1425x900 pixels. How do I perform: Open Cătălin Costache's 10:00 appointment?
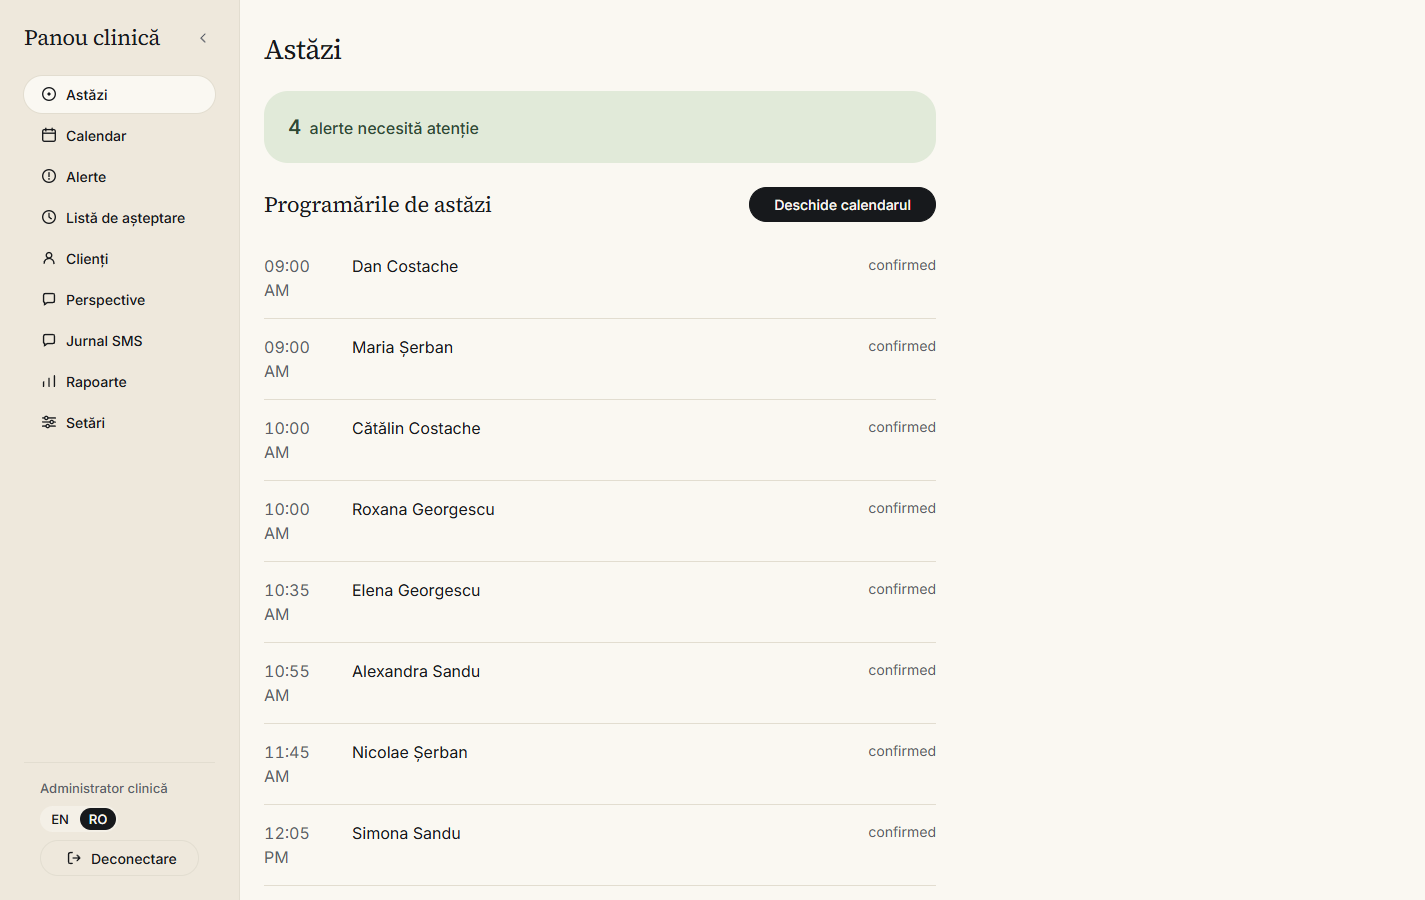[x=600, y=440]
